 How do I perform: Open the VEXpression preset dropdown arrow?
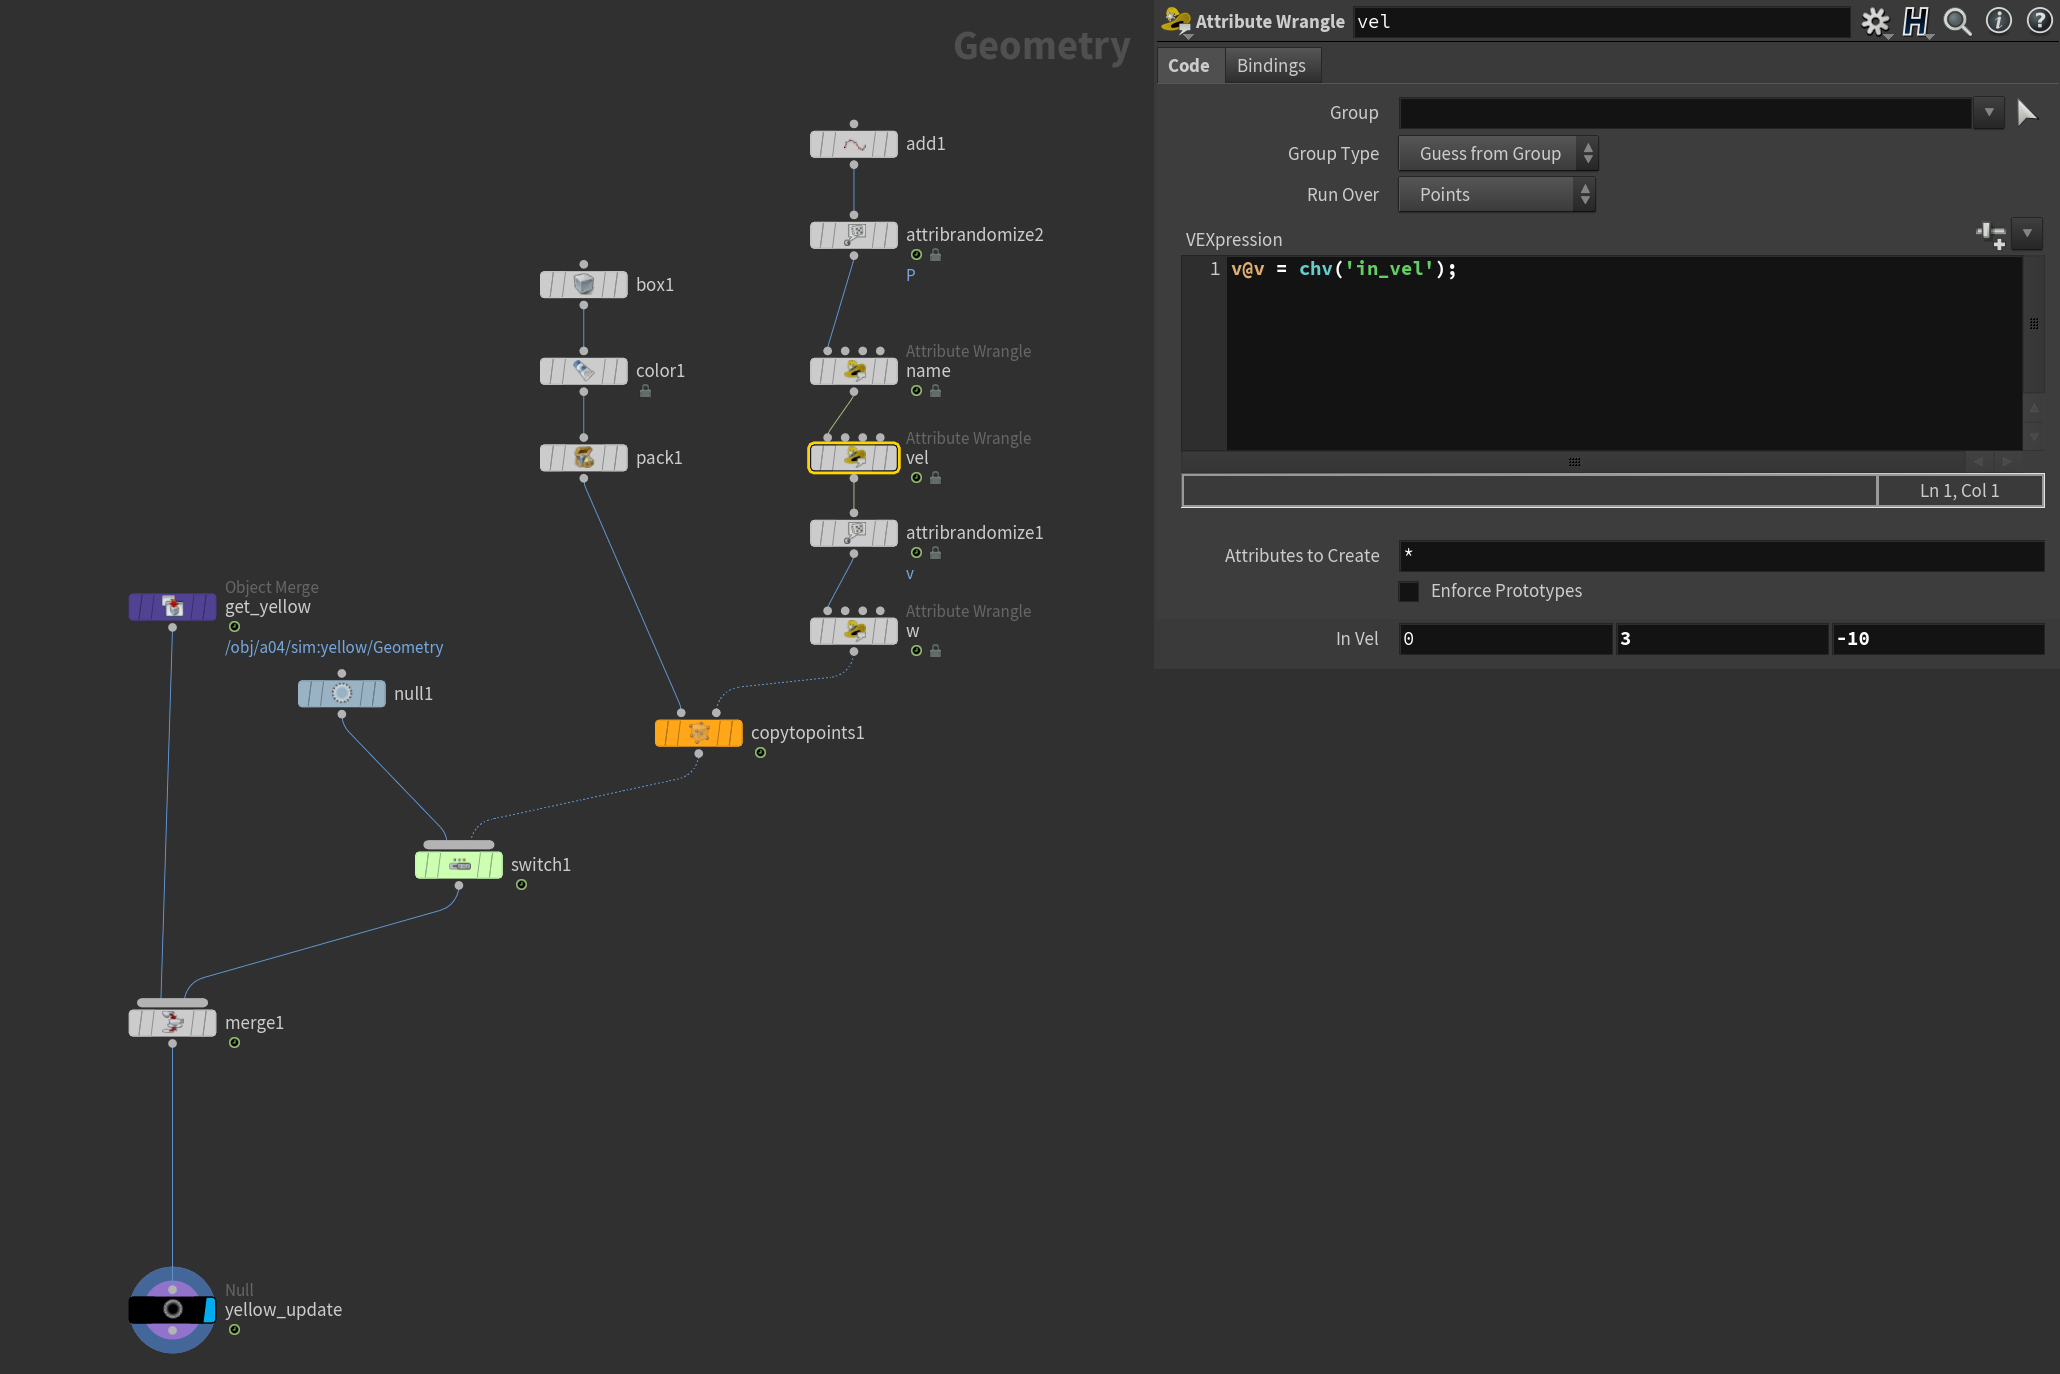coord(2027,234)
